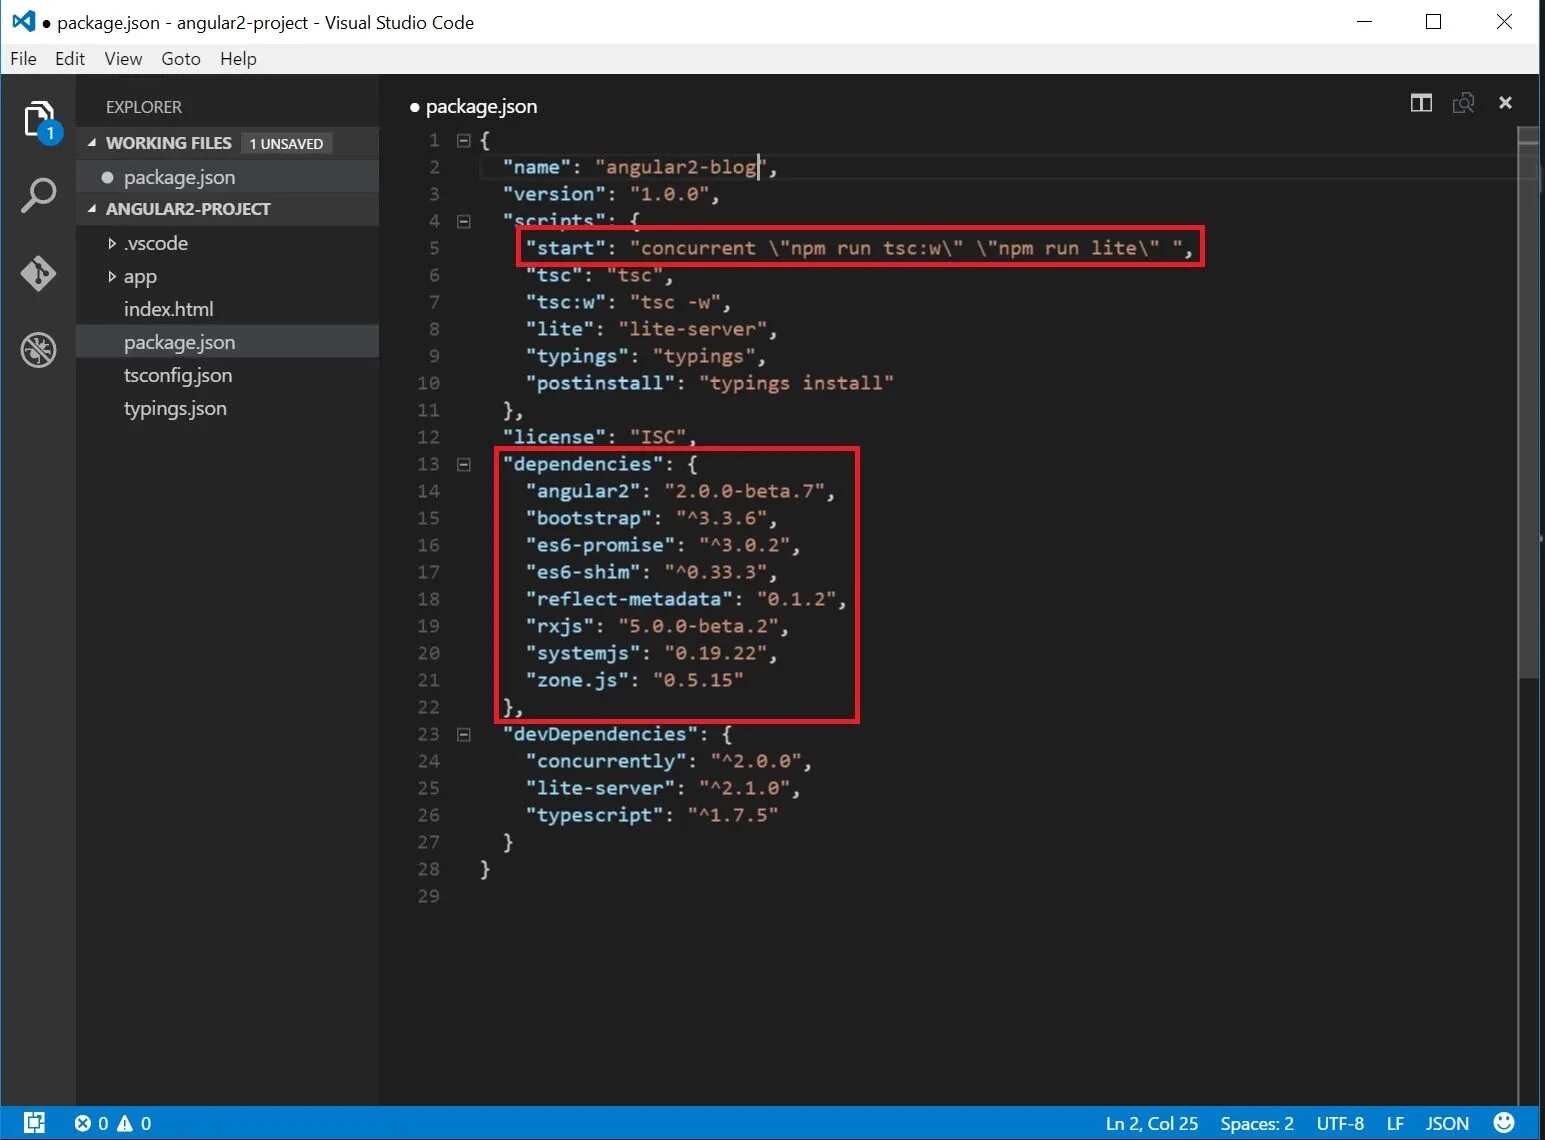Click the "start" script key
1545x1140 pixels.
click(x=566, y=248)
